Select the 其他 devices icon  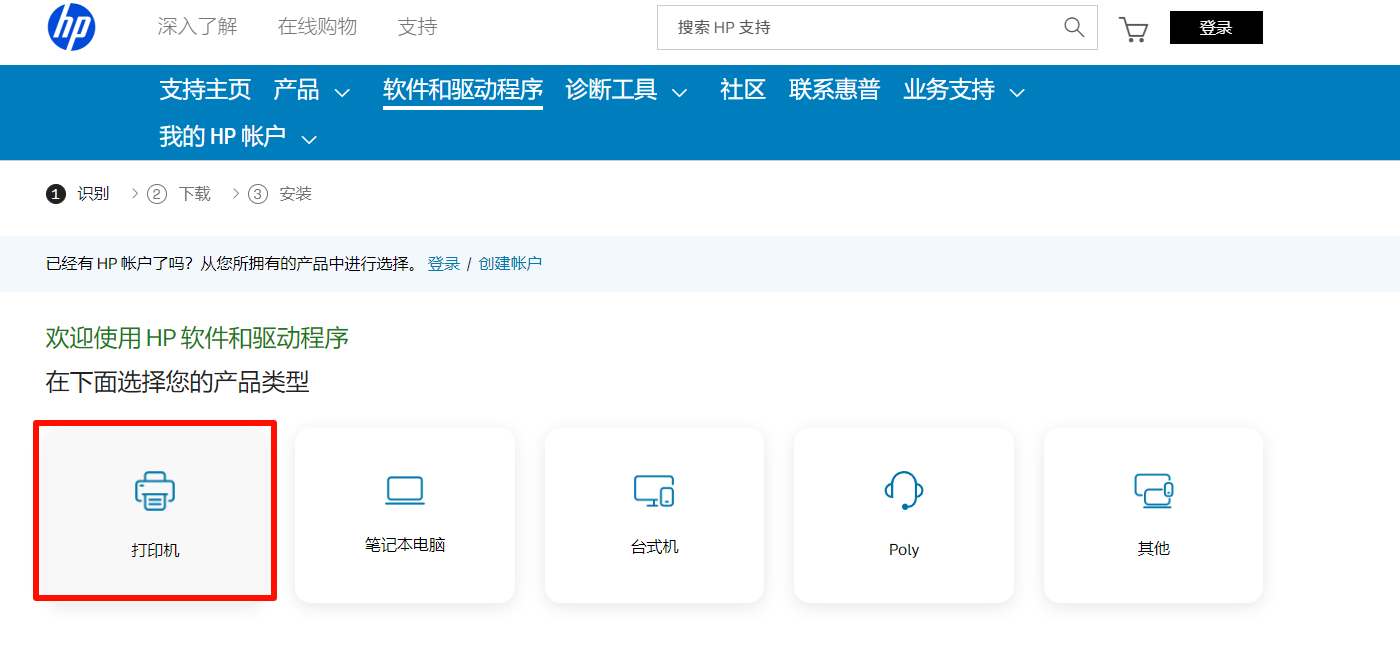(x=1153, y=490)
